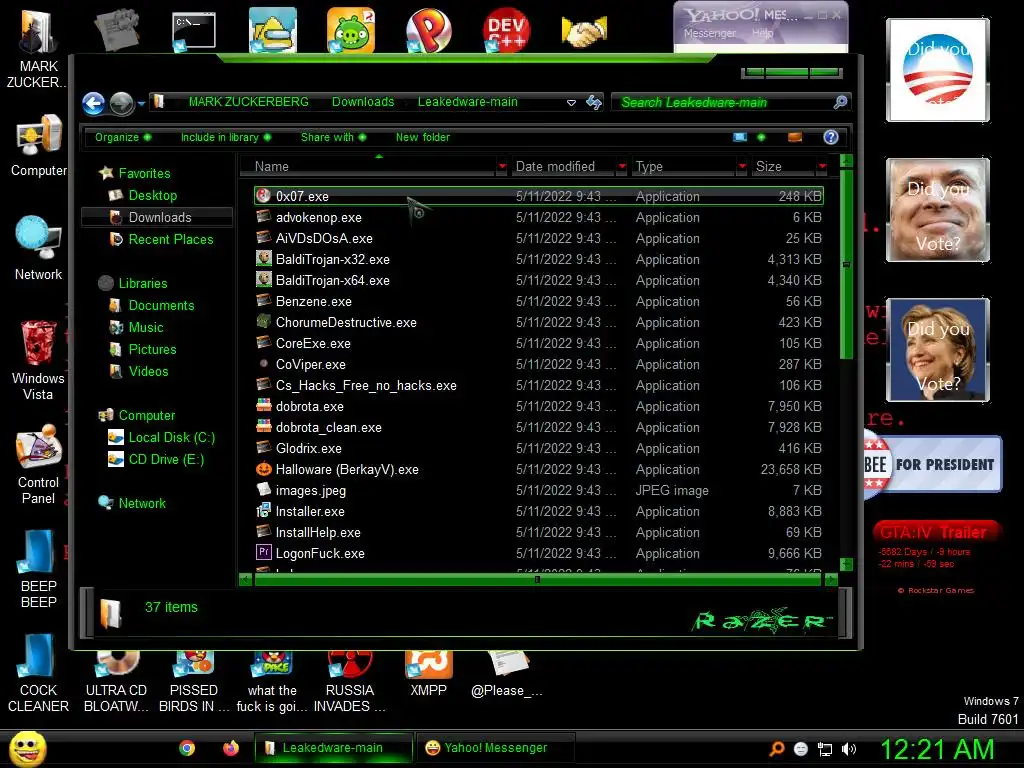
Task: Open the Name column filter dropdown
Action: pyautogui.click(x=502, y=167)
